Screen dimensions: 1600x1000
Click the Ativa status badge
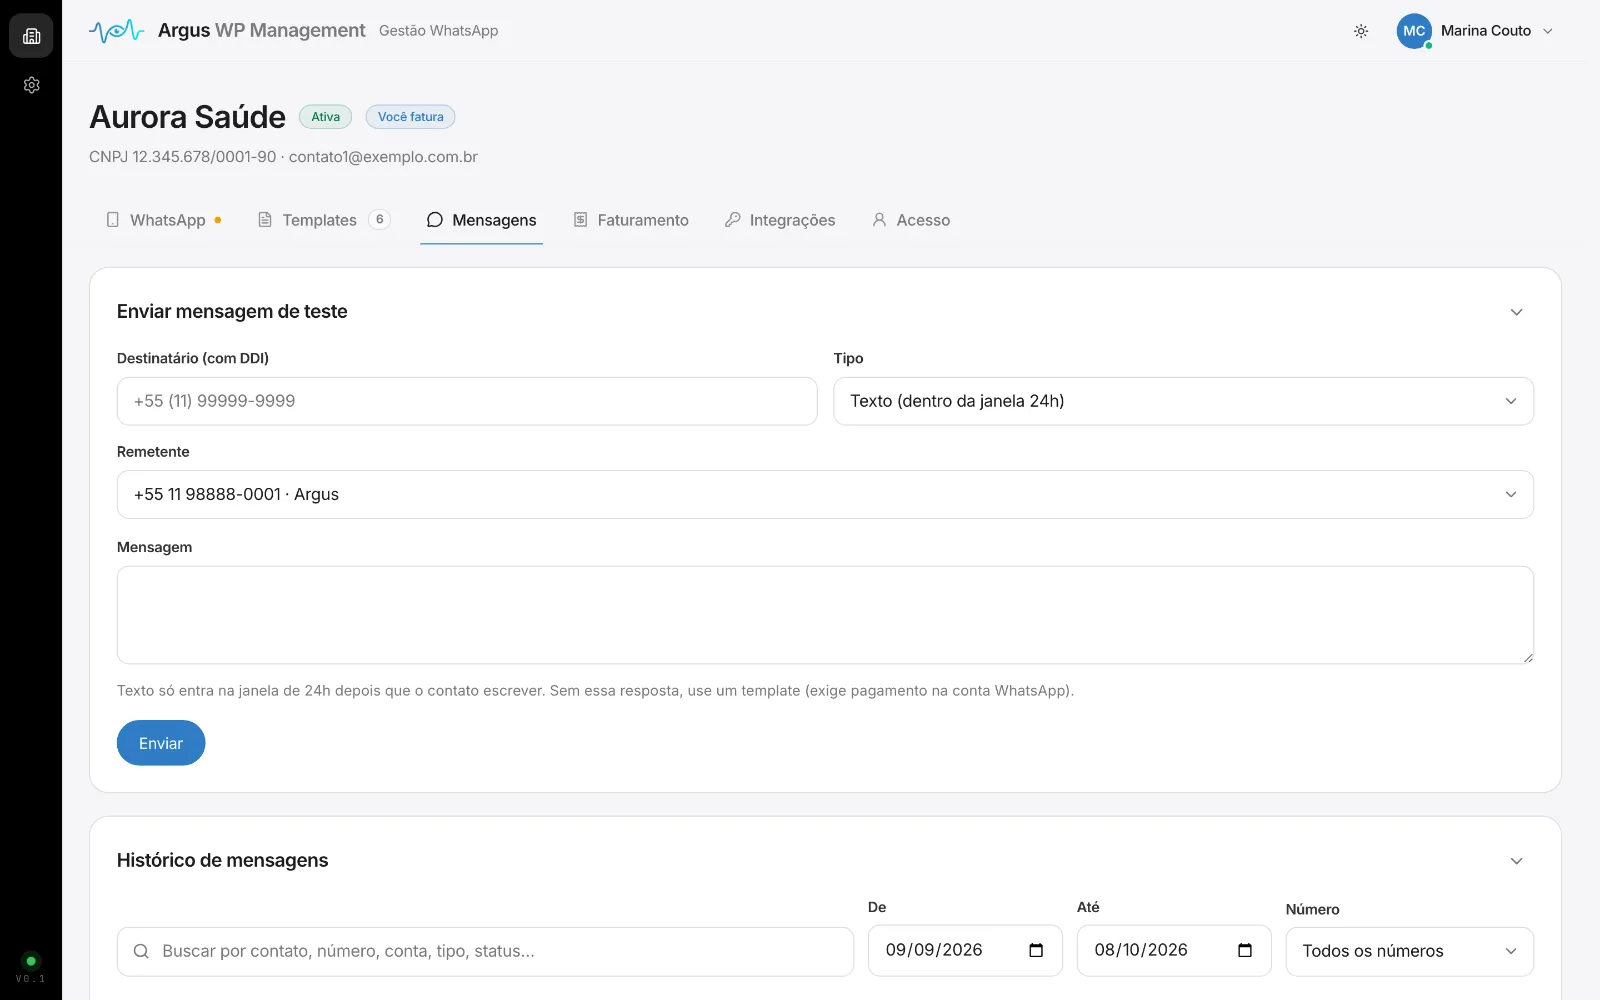[x=325, y=117]
